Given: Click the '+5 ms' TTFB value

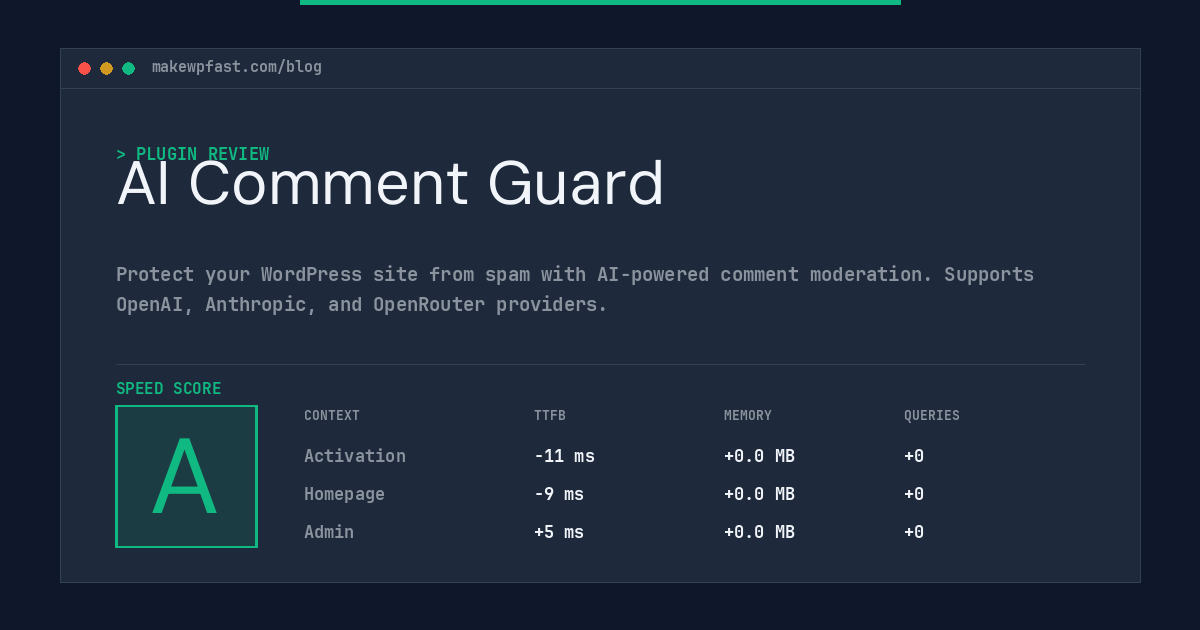Looking at the screenshot, I should [x=559, y=532].
